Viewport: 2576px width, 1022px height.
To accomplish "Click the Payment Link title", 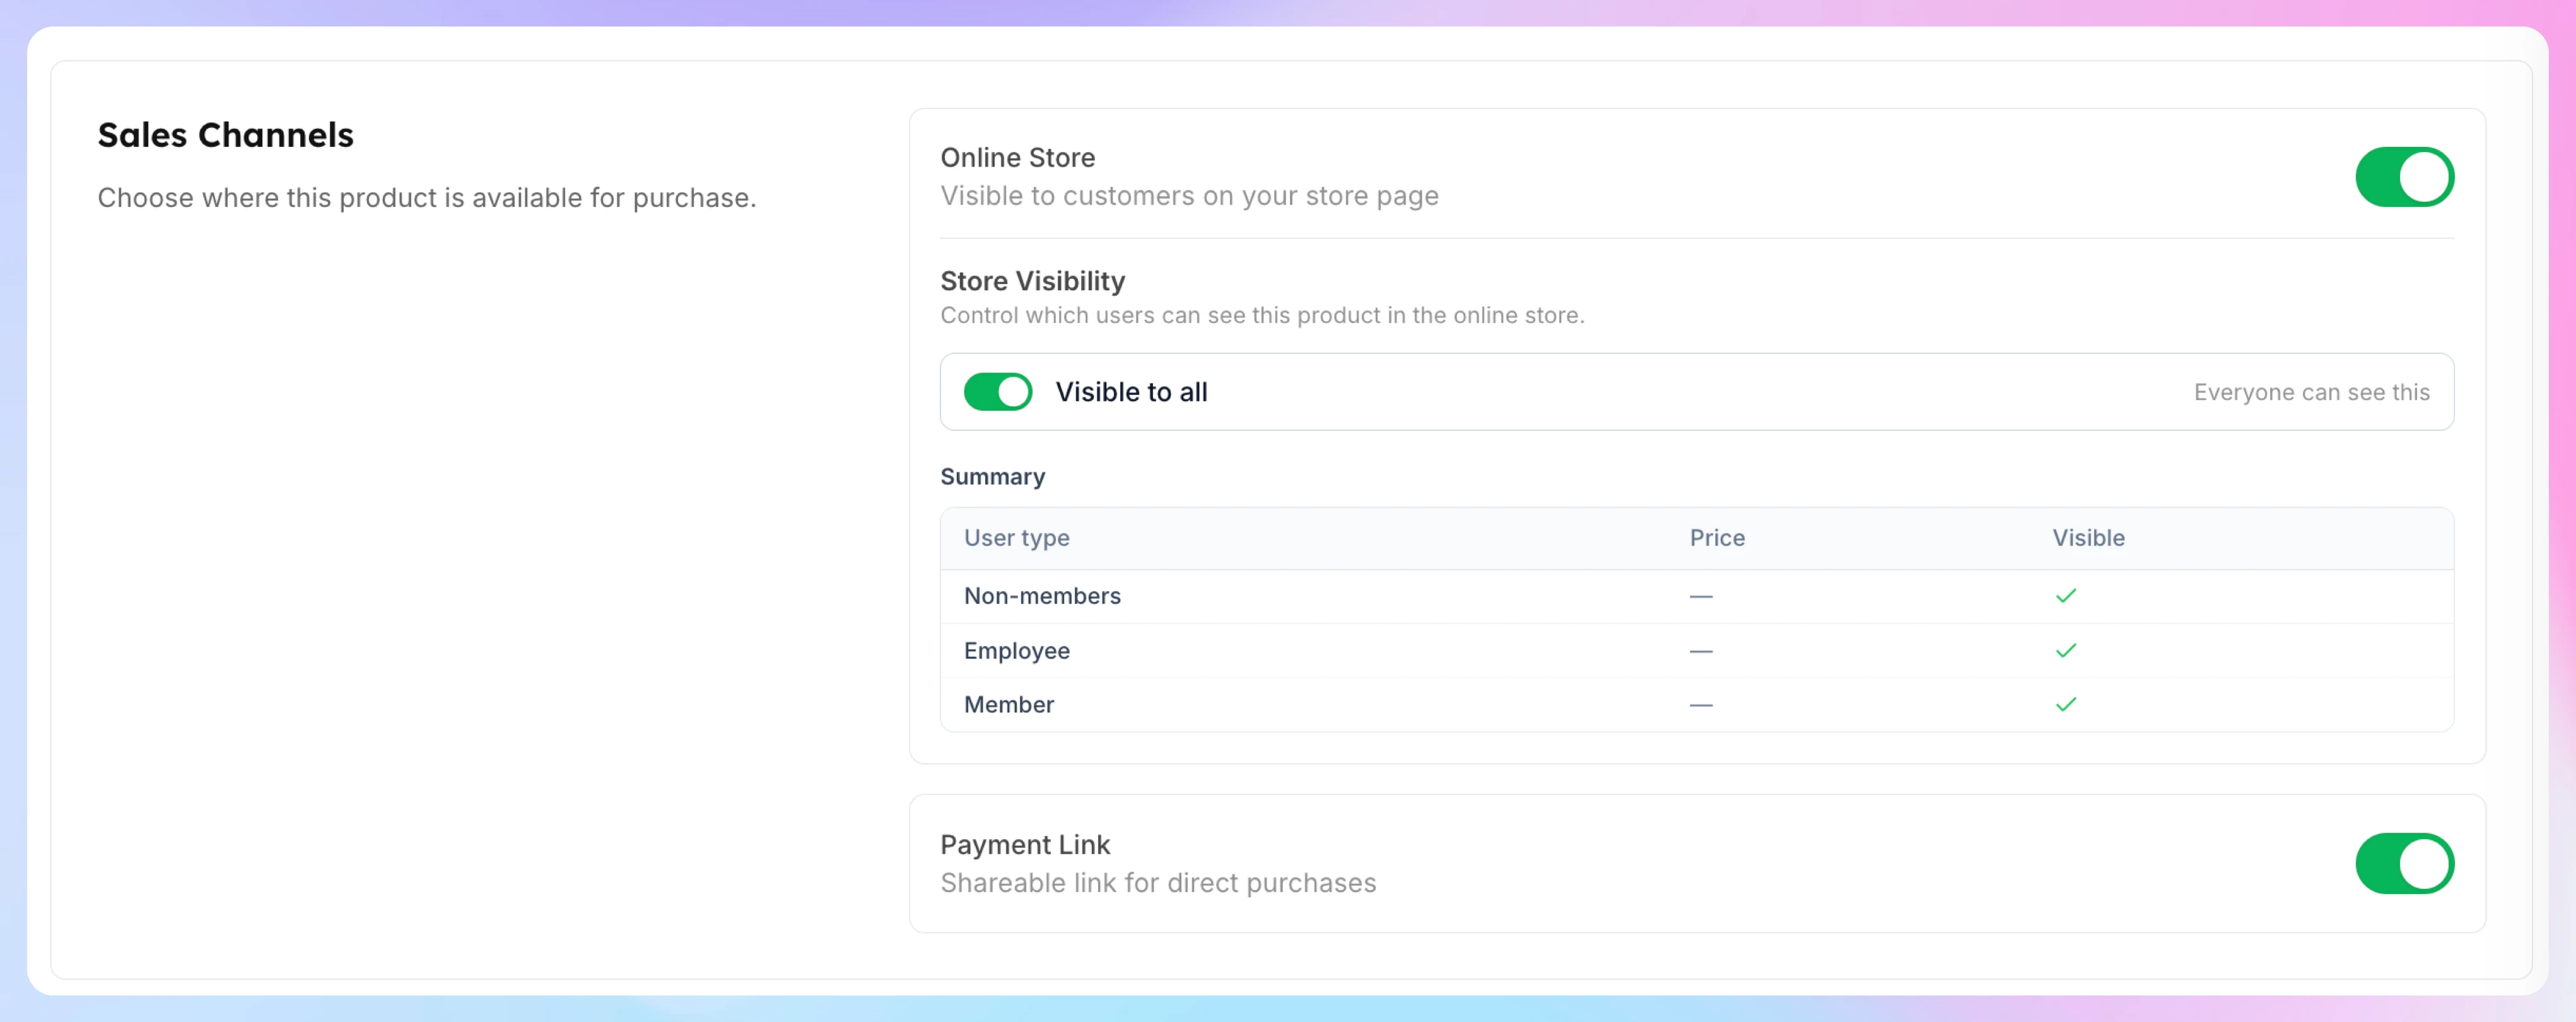I will coord(1024,845).
